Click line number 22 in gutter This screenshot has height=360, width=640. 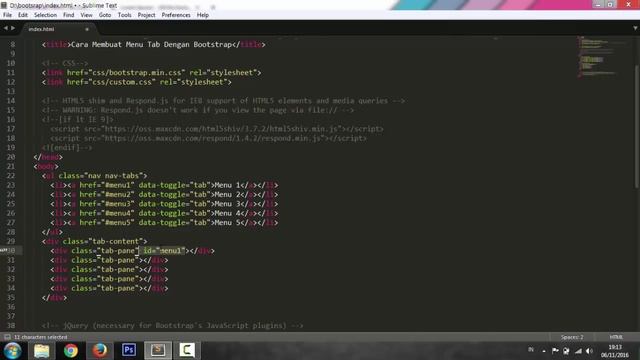click(11, 176)
